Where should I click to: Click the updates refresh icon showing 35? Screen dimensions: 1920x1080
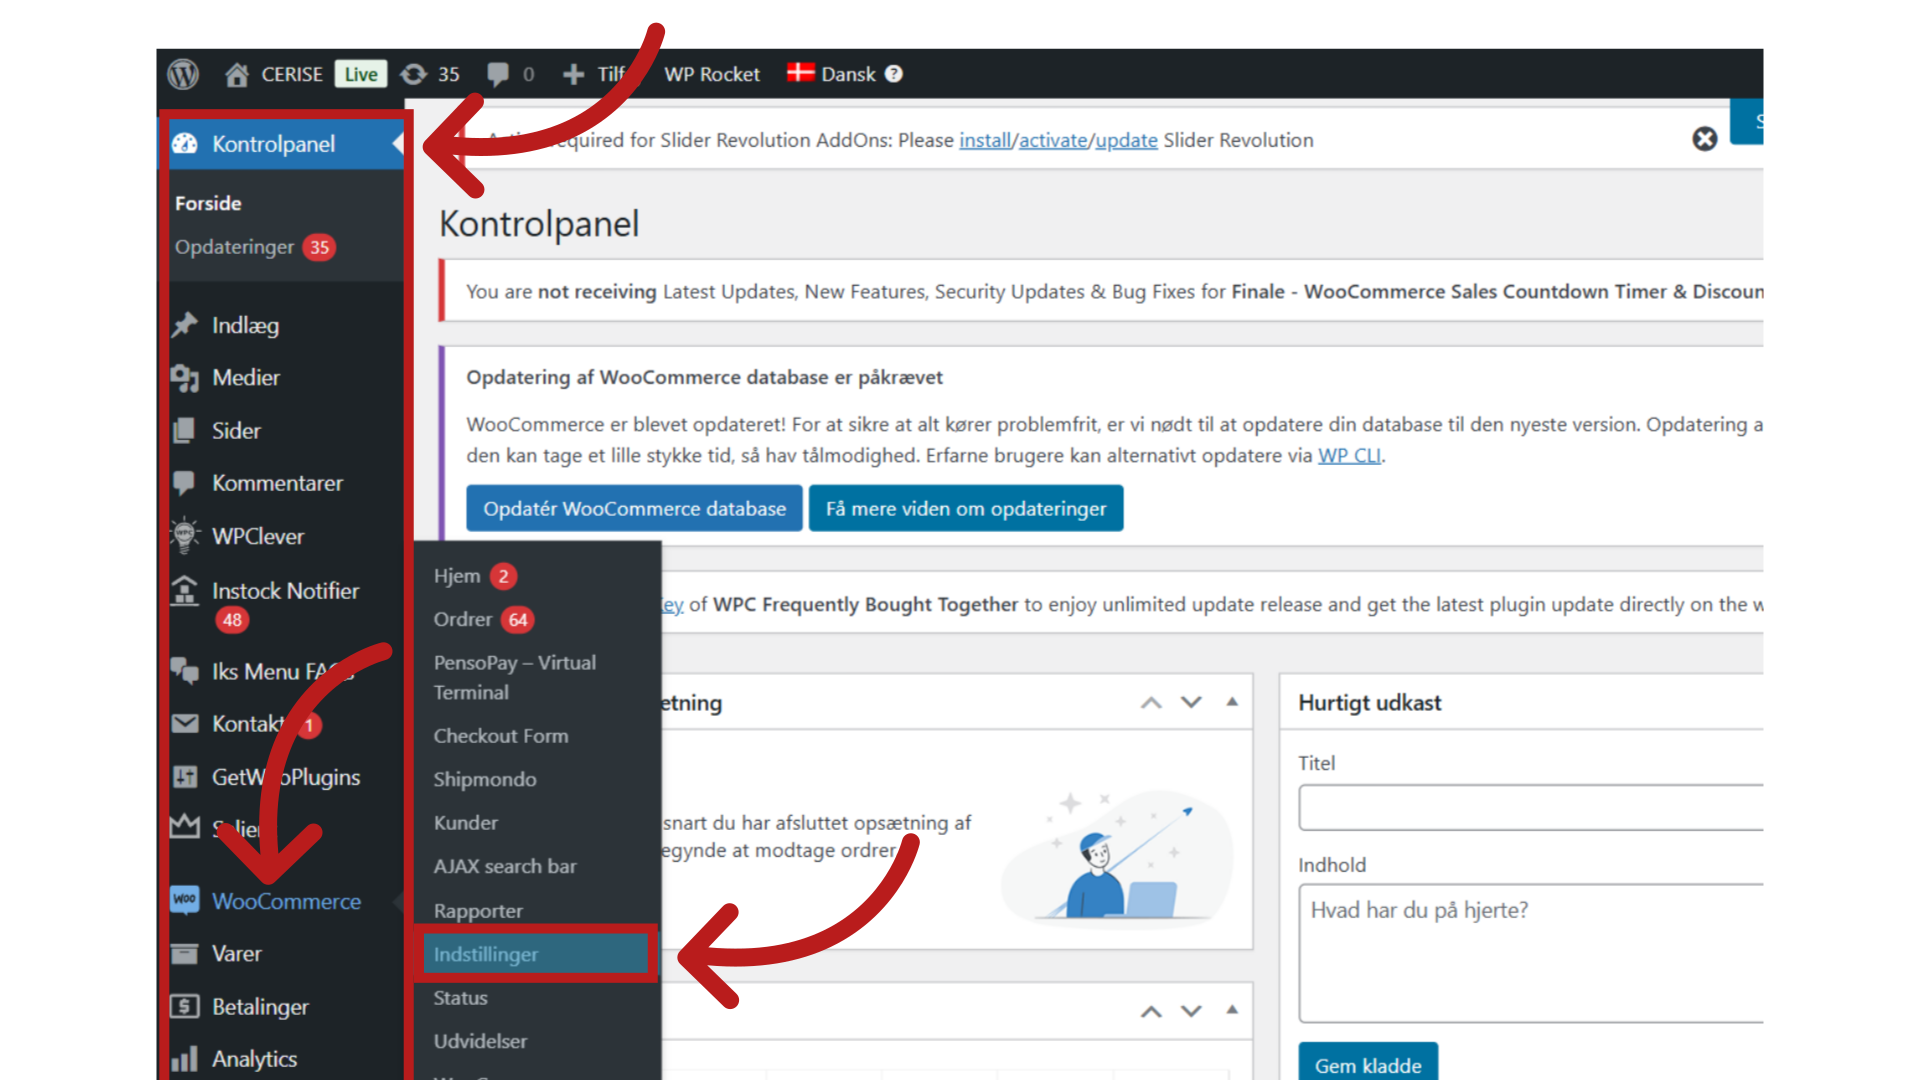413,74
